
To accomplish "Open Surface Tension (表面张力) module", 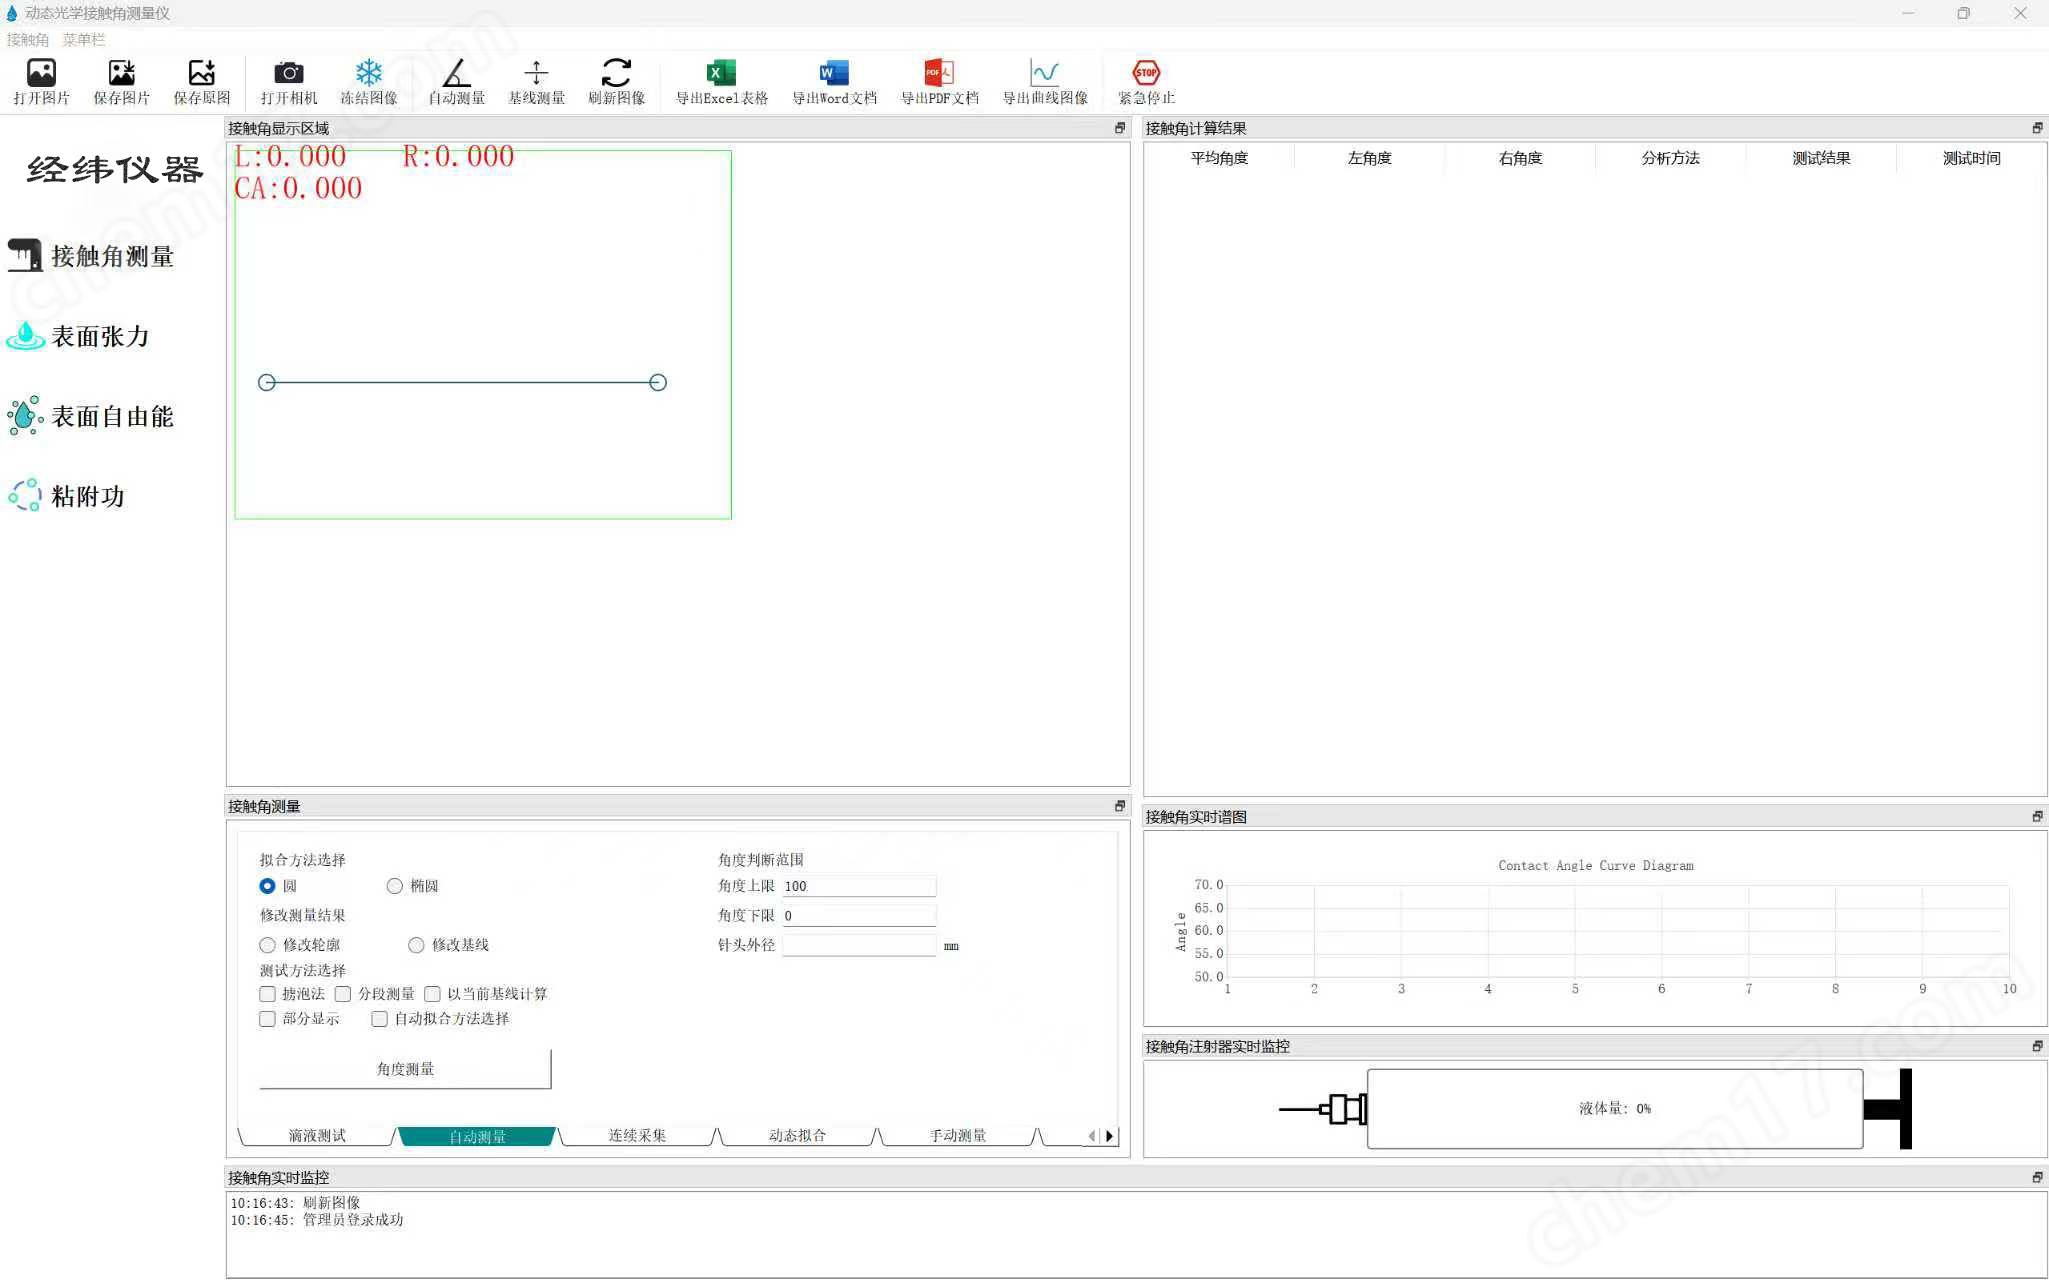I will (x=99, y=337).
